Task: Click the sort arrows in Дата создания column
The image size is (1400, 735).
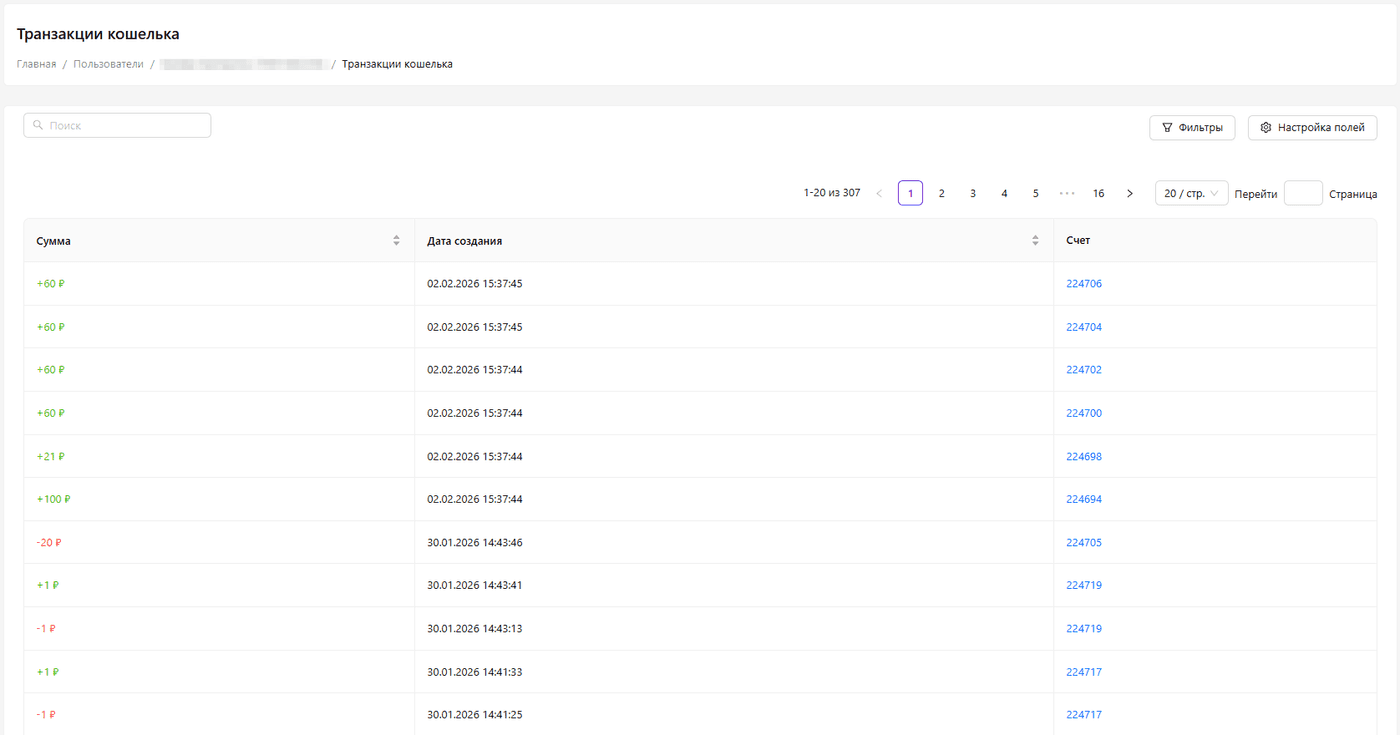Action: tap(1035, 241)
